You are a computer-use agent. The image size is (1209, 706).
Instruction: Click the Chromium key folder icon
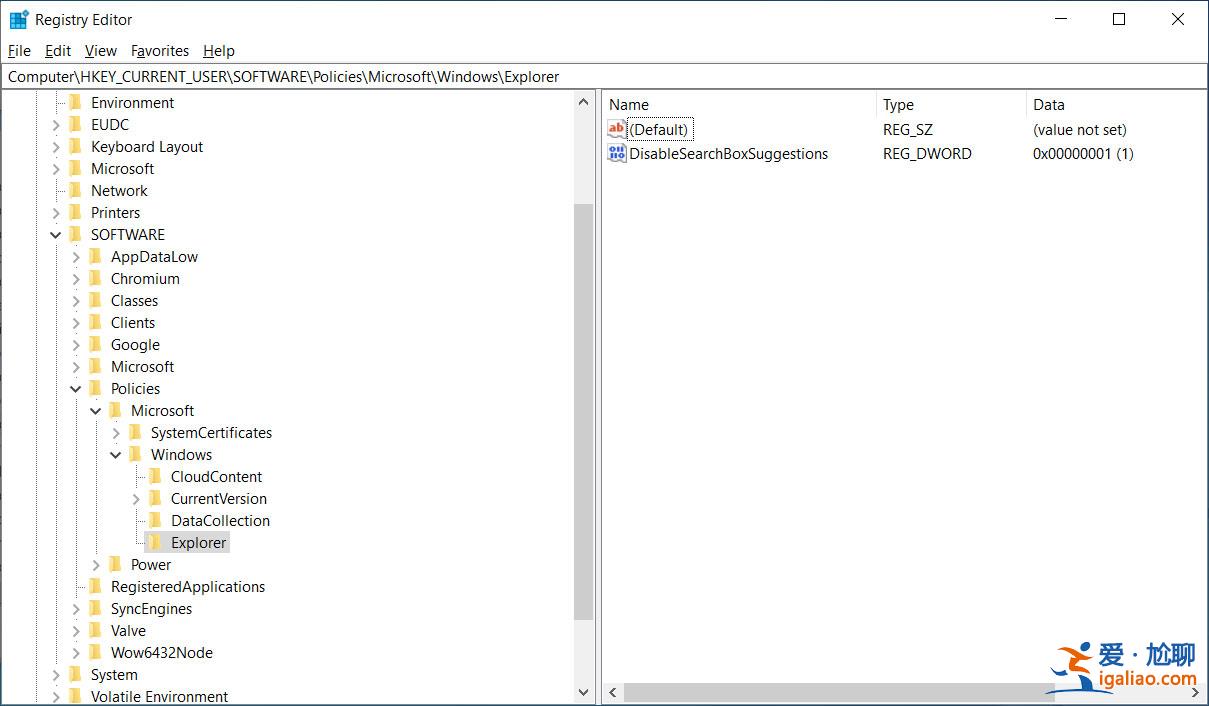coord(95,279)
